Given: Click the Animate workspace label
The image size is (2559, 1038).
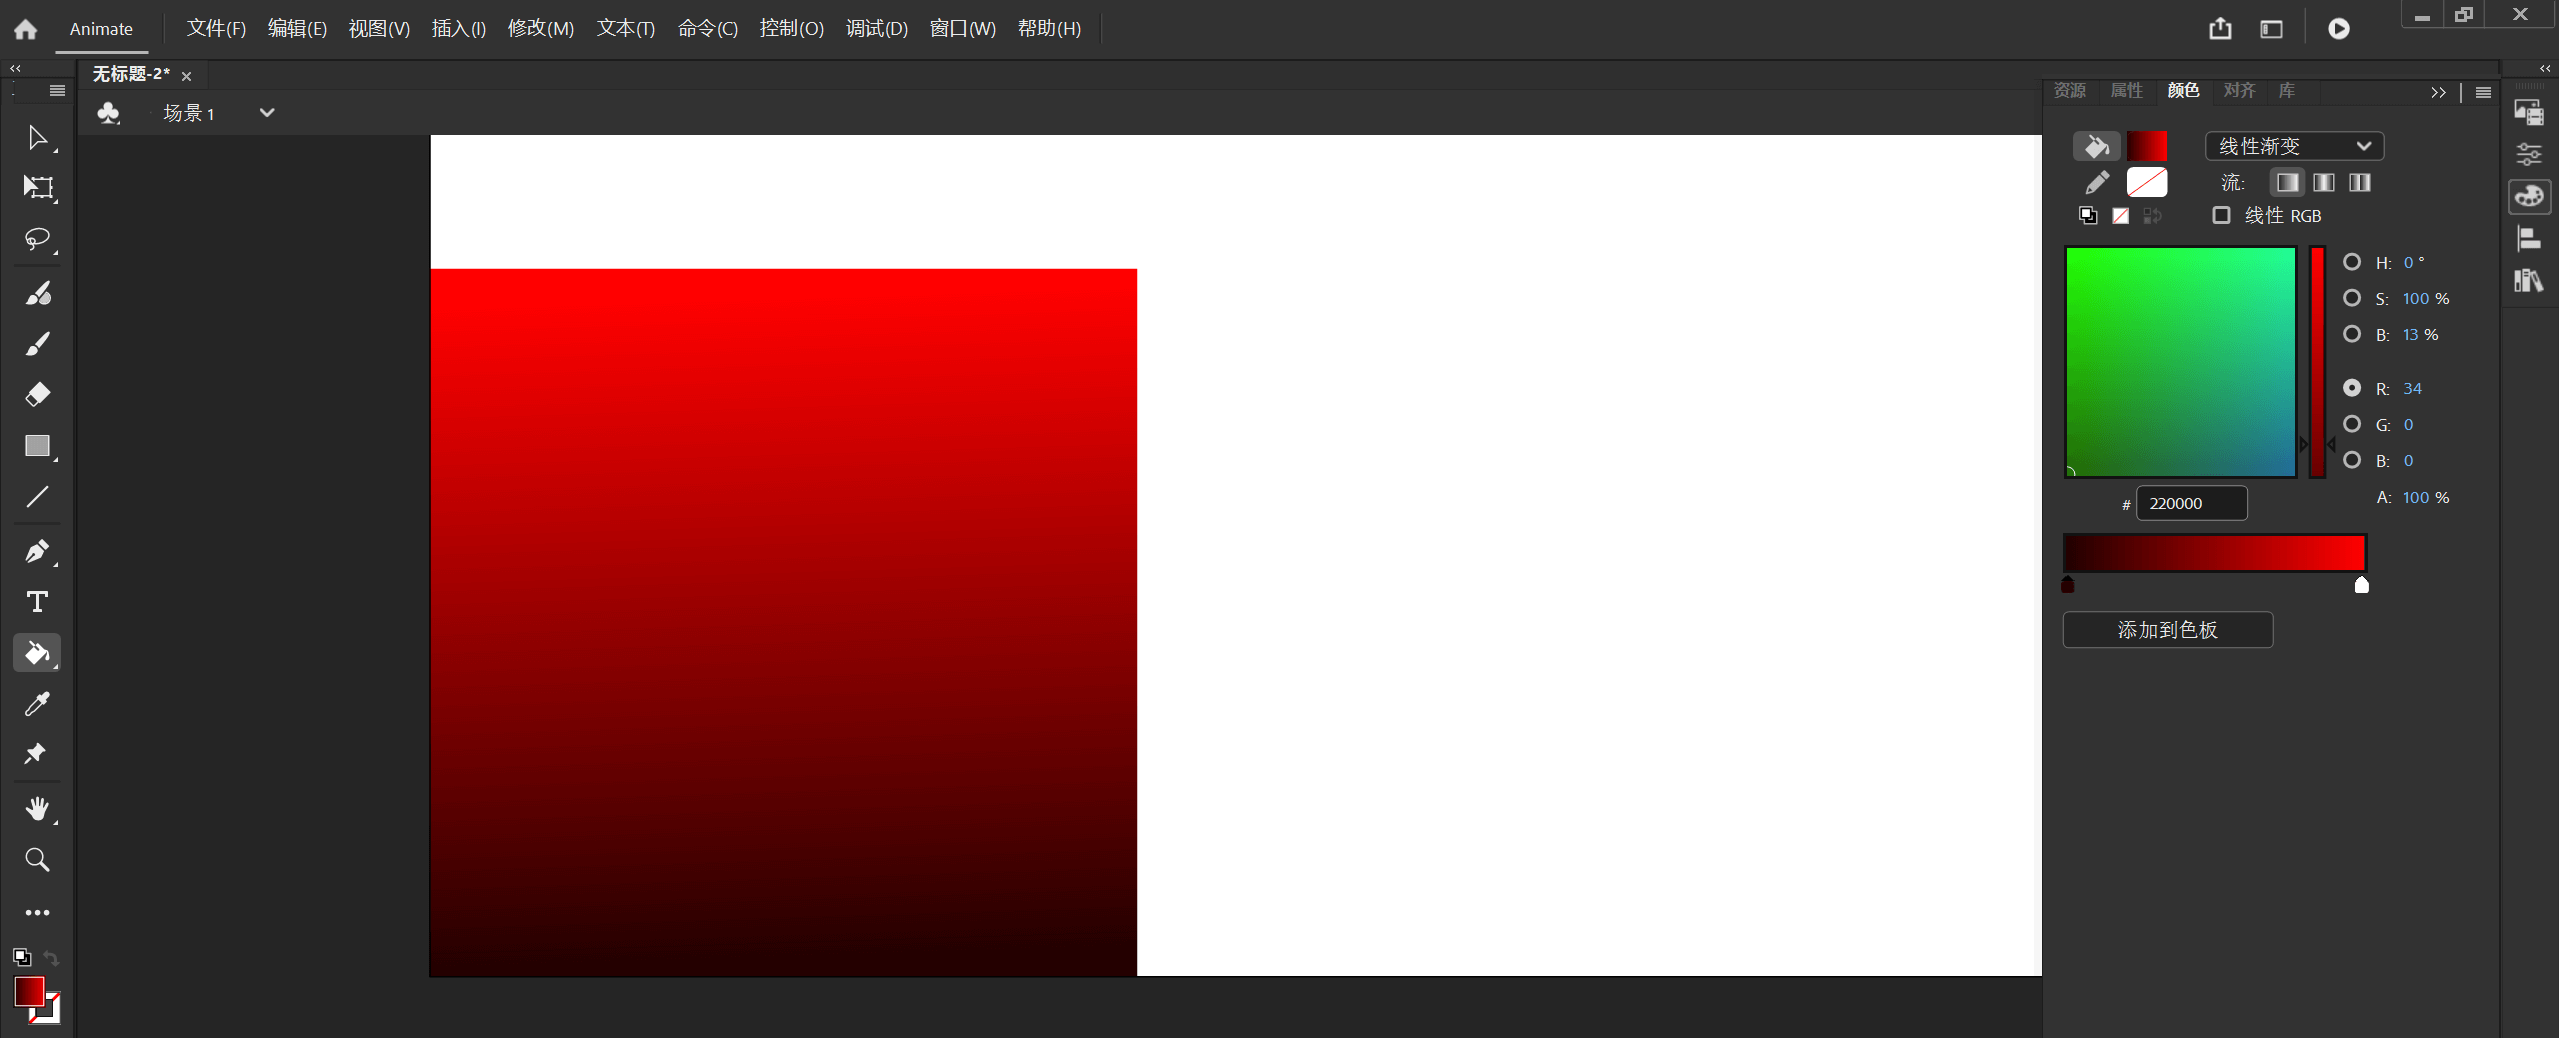Looking at the screenshot, I should (101, 29).
